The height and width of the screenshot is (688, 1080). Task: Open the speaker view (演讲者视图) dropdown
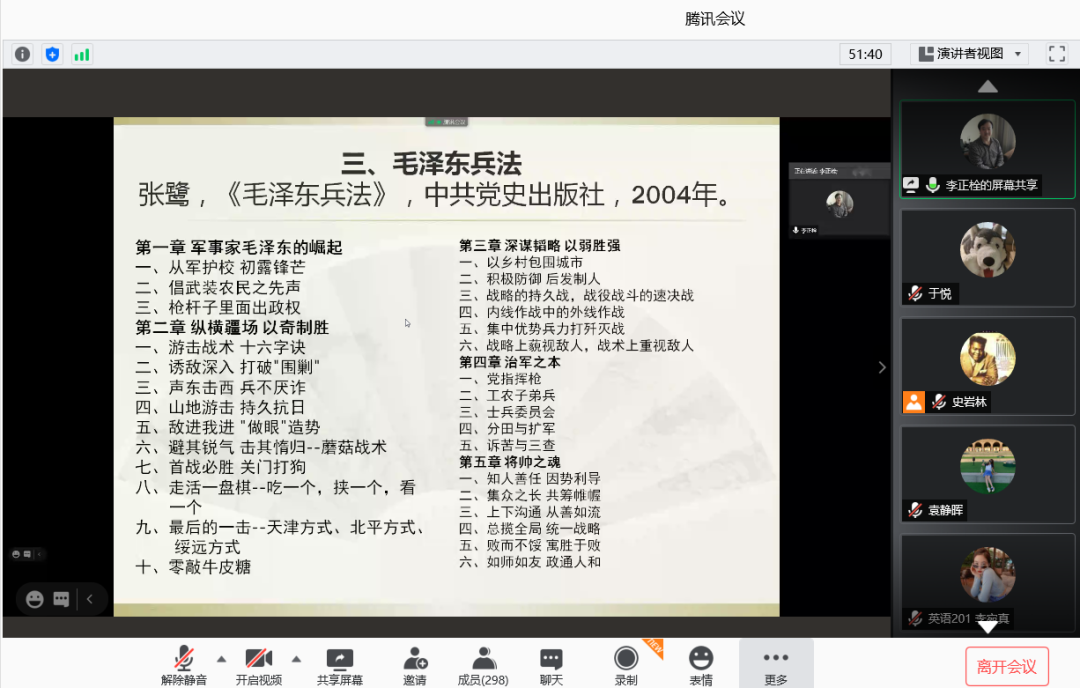(x=970, y=54)
